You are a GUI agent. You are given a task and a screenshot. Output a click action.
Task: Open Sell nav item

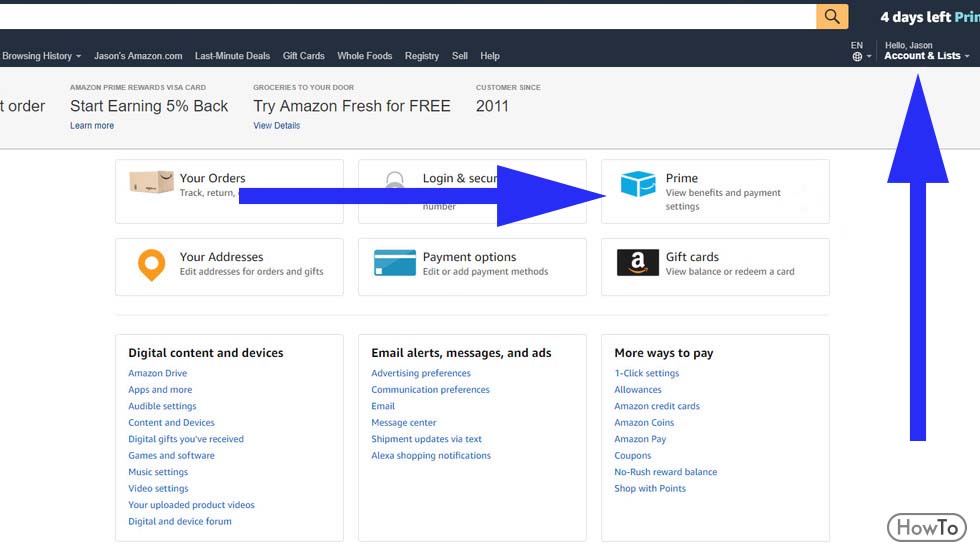[460, 56]
